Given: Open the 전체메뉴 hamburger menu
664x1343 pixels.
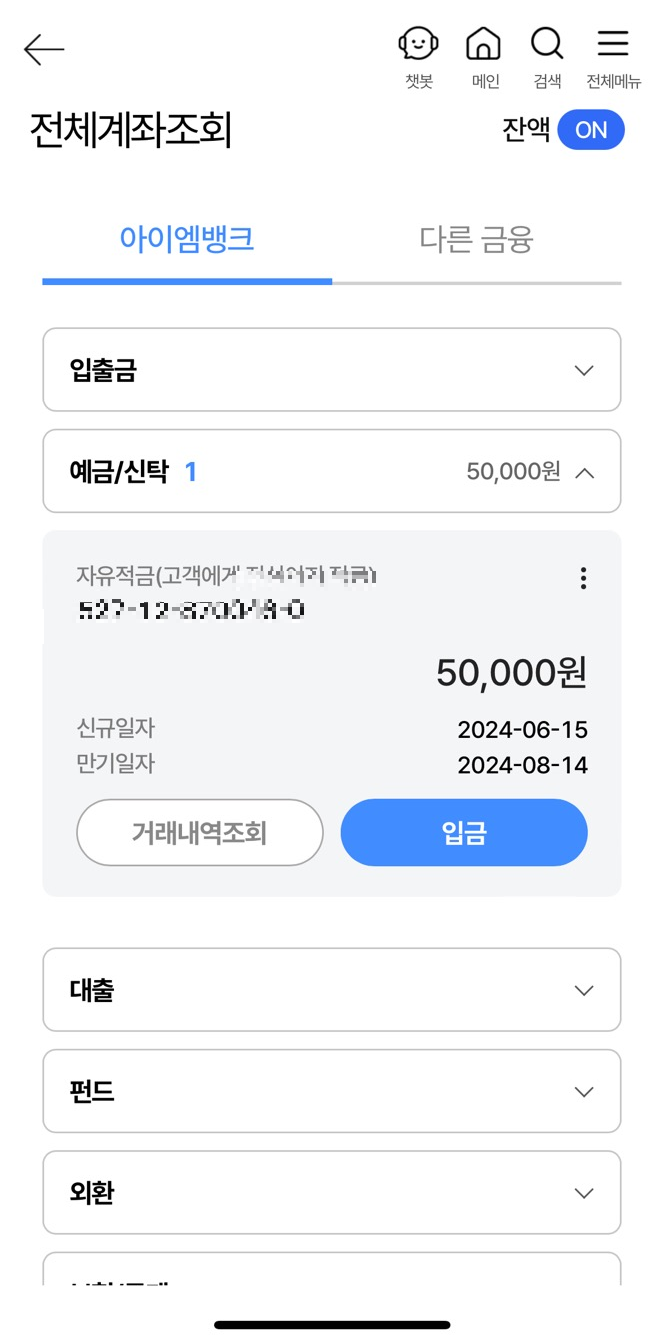Looking at the screenshot, I should 612,44.
